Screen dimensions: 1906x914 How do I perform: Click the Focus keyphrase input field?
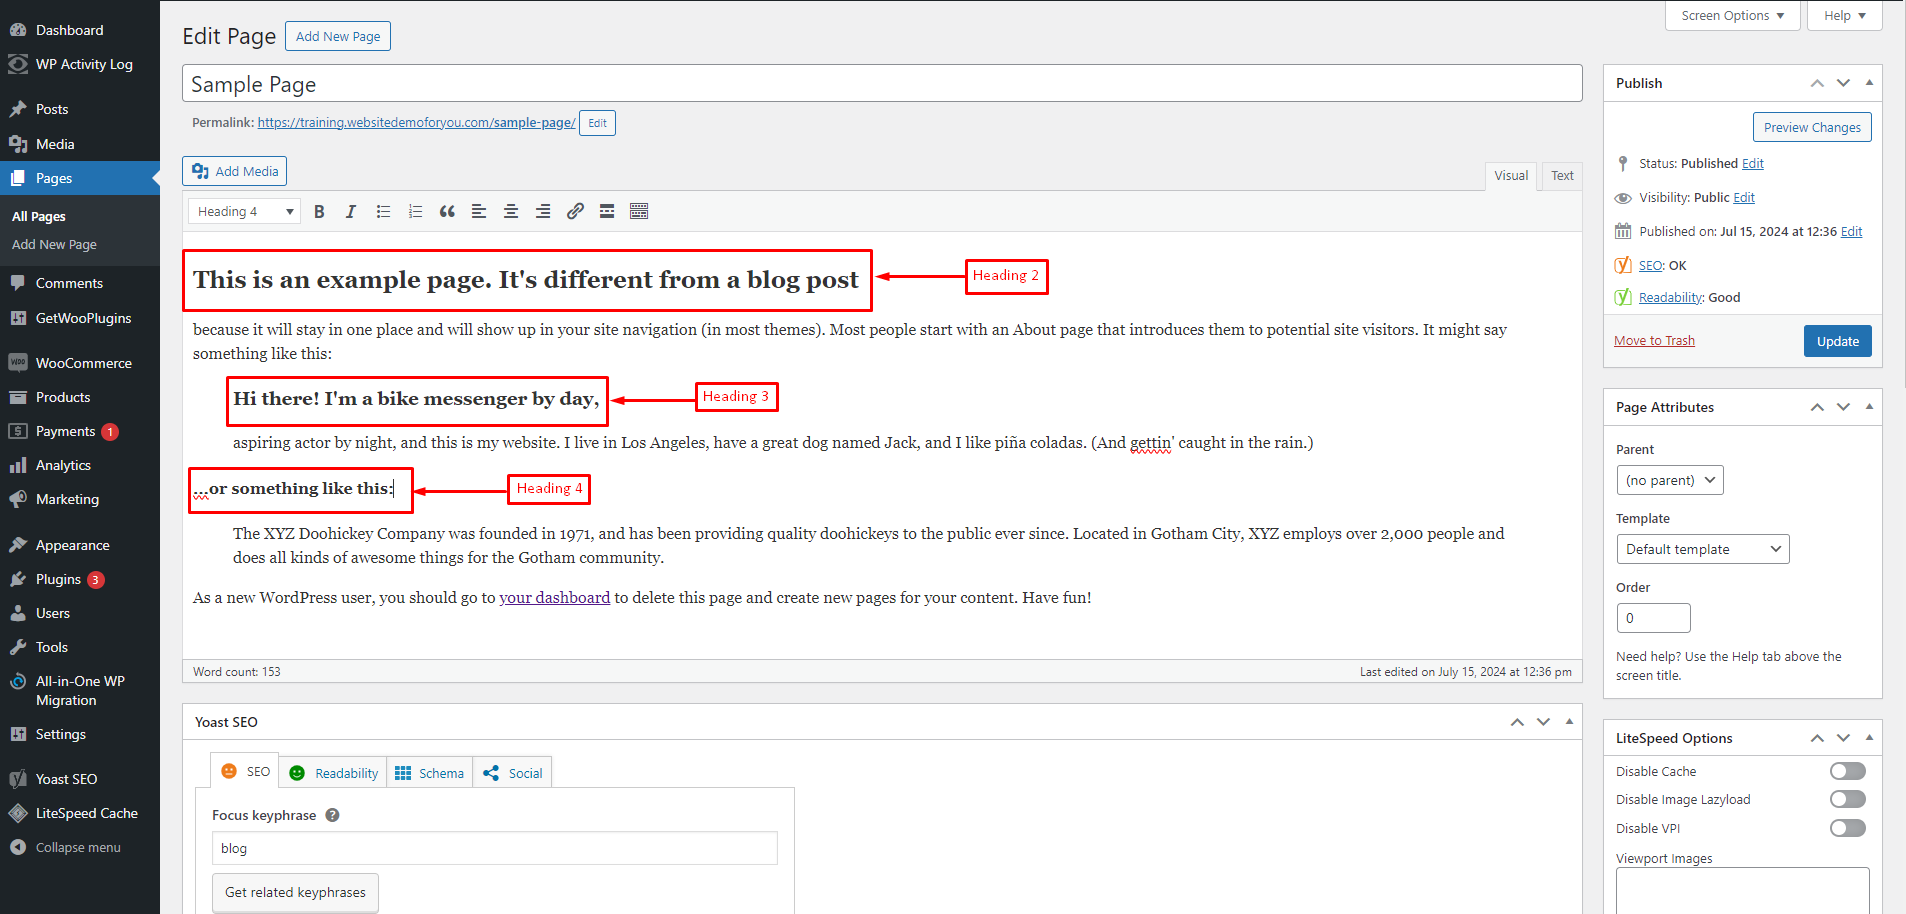coord(494,848)
